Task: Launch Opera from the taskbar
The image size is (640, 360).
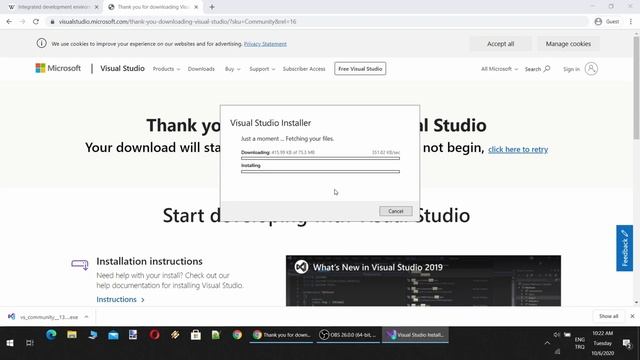Action: tap(154, 335)
